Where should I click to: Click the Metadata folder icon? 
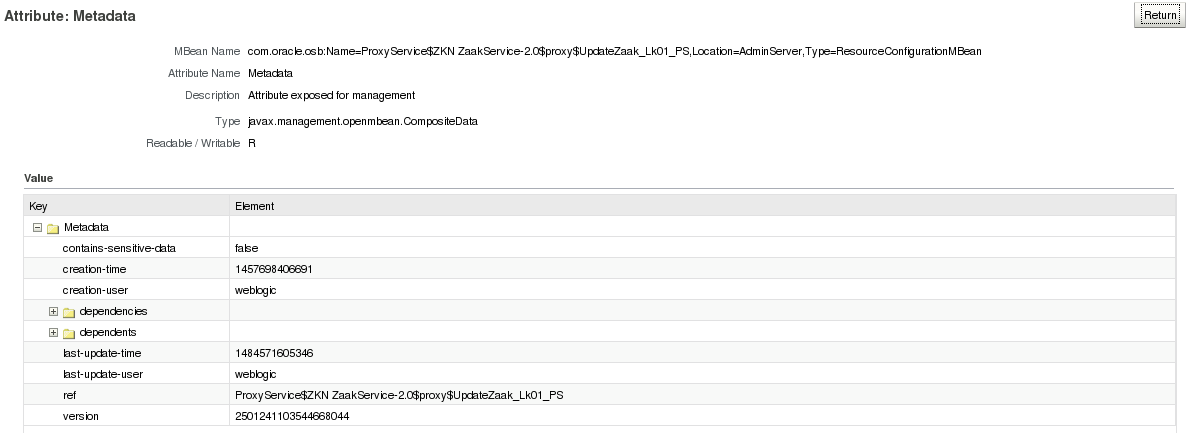[x=53, y=228]
